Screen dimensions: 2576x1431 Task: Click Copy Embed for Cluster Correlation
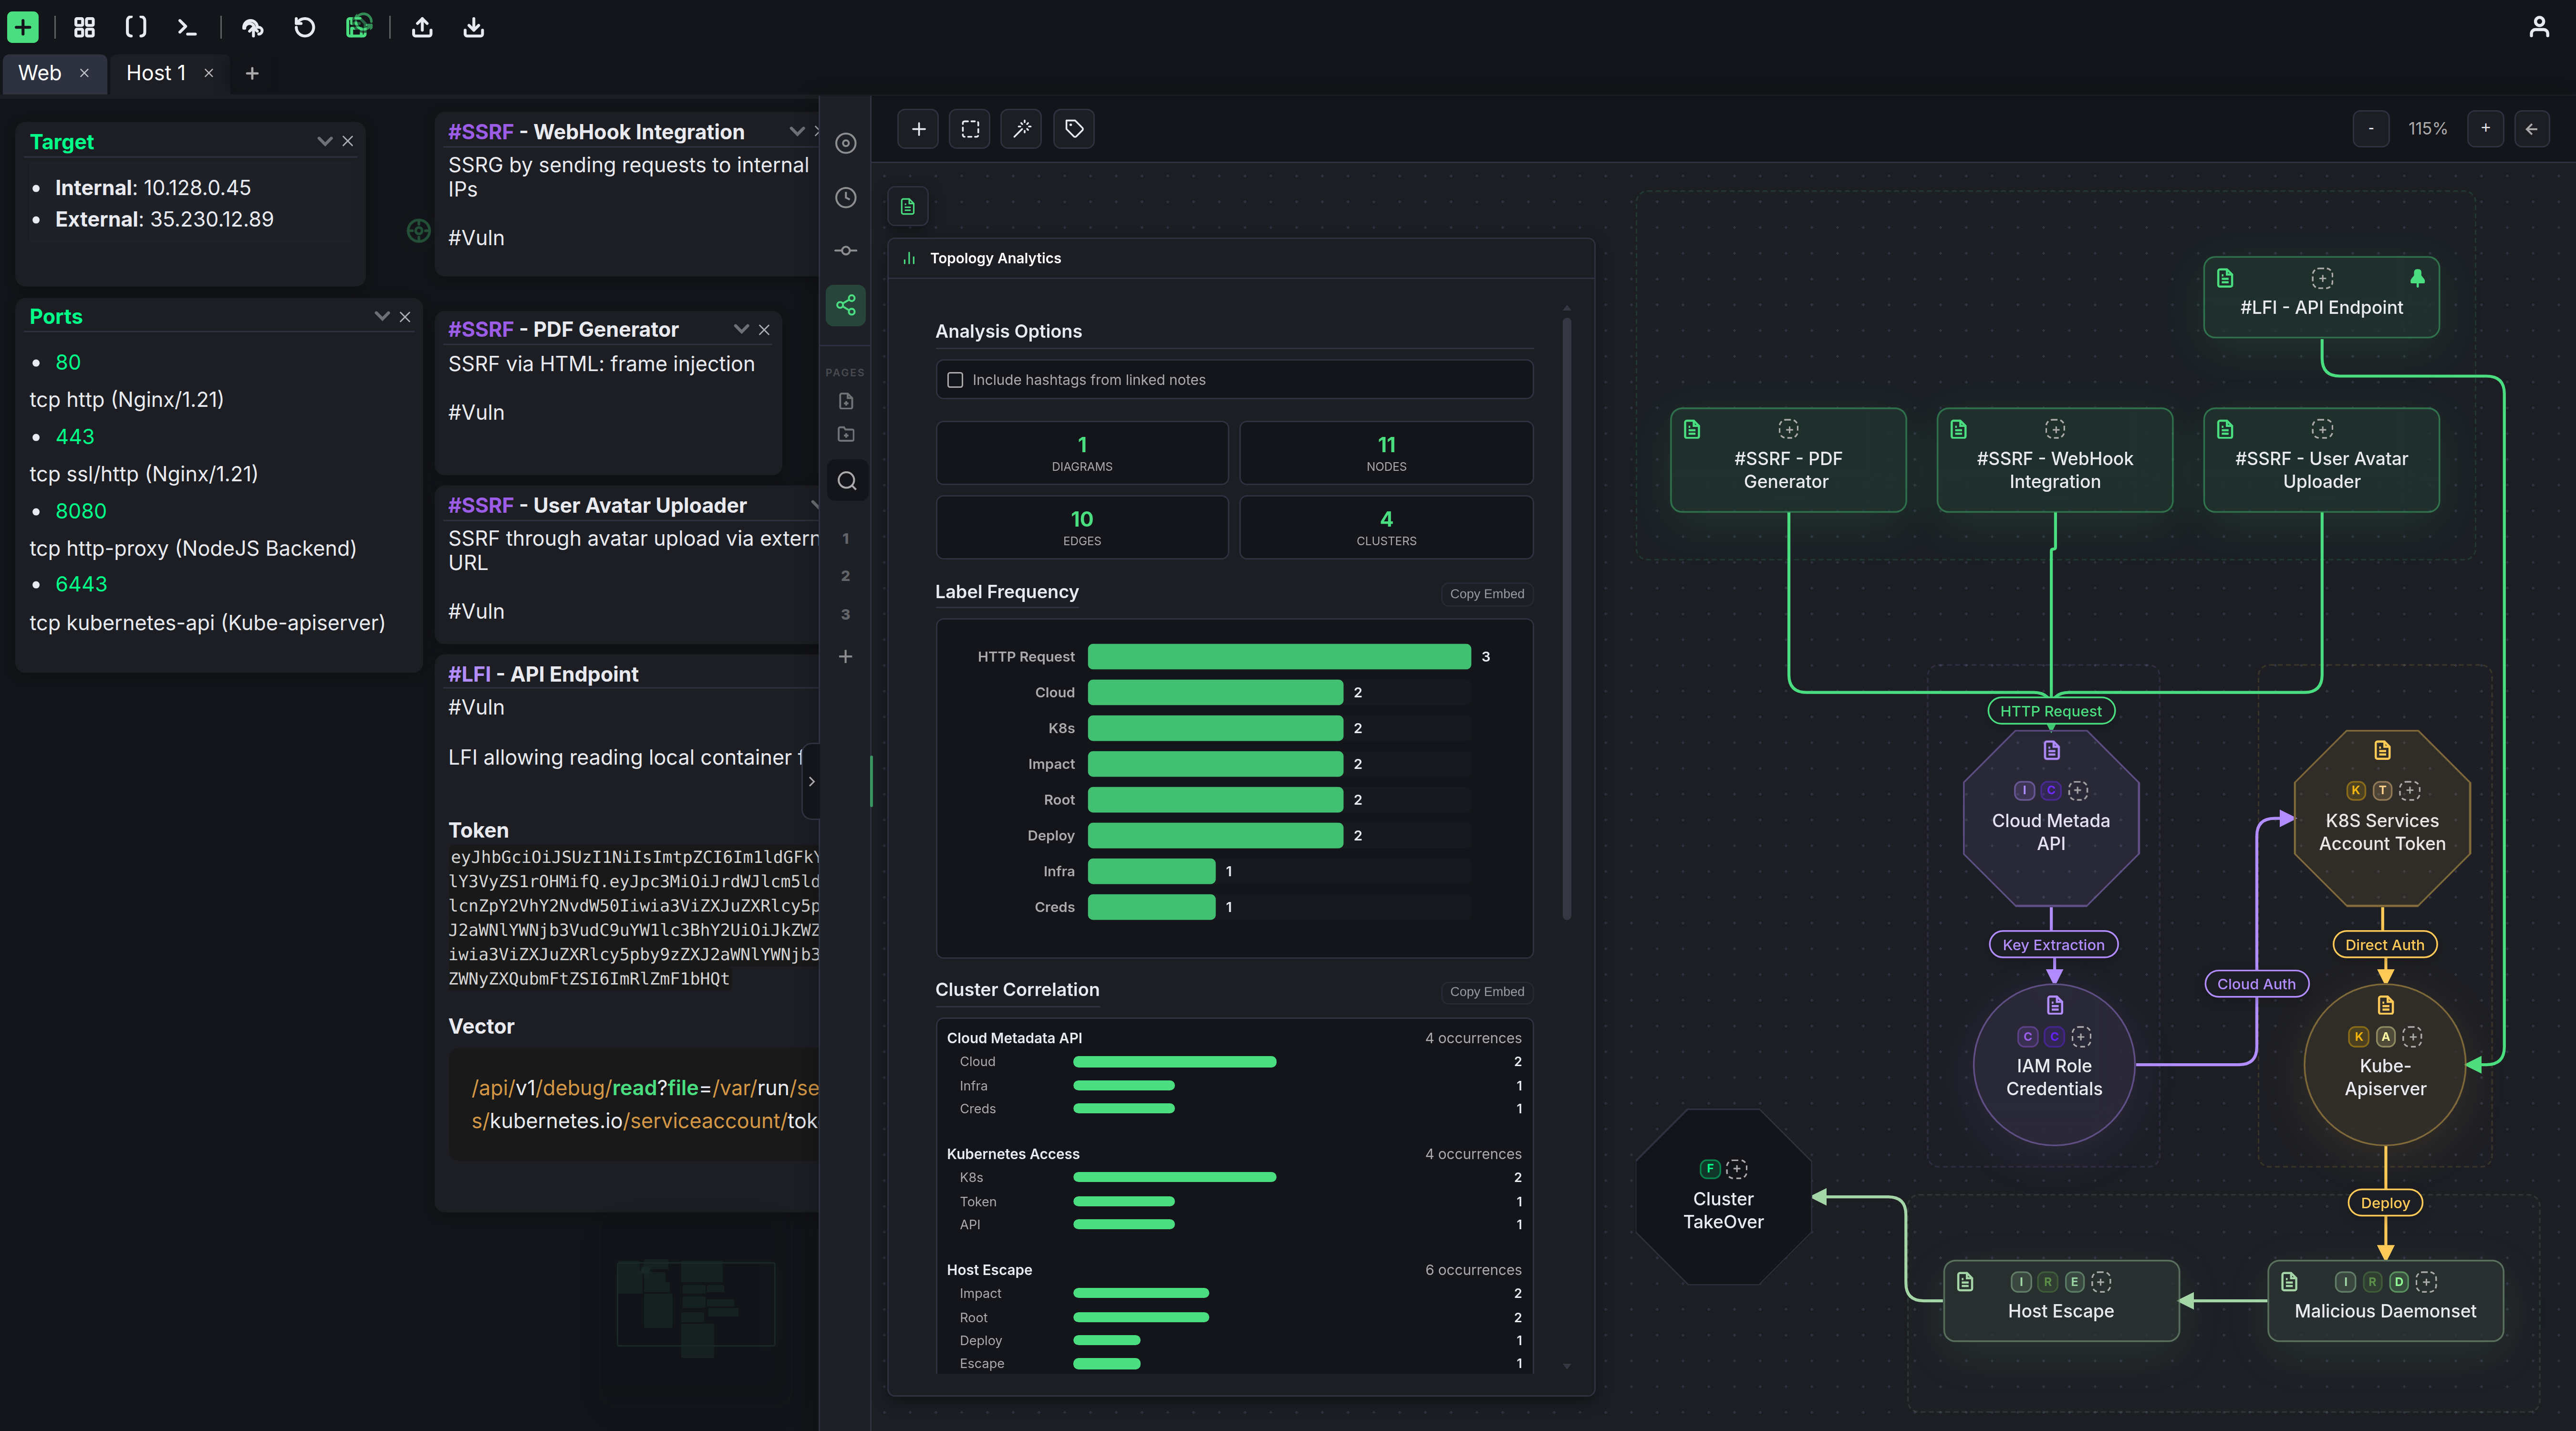1487,992
